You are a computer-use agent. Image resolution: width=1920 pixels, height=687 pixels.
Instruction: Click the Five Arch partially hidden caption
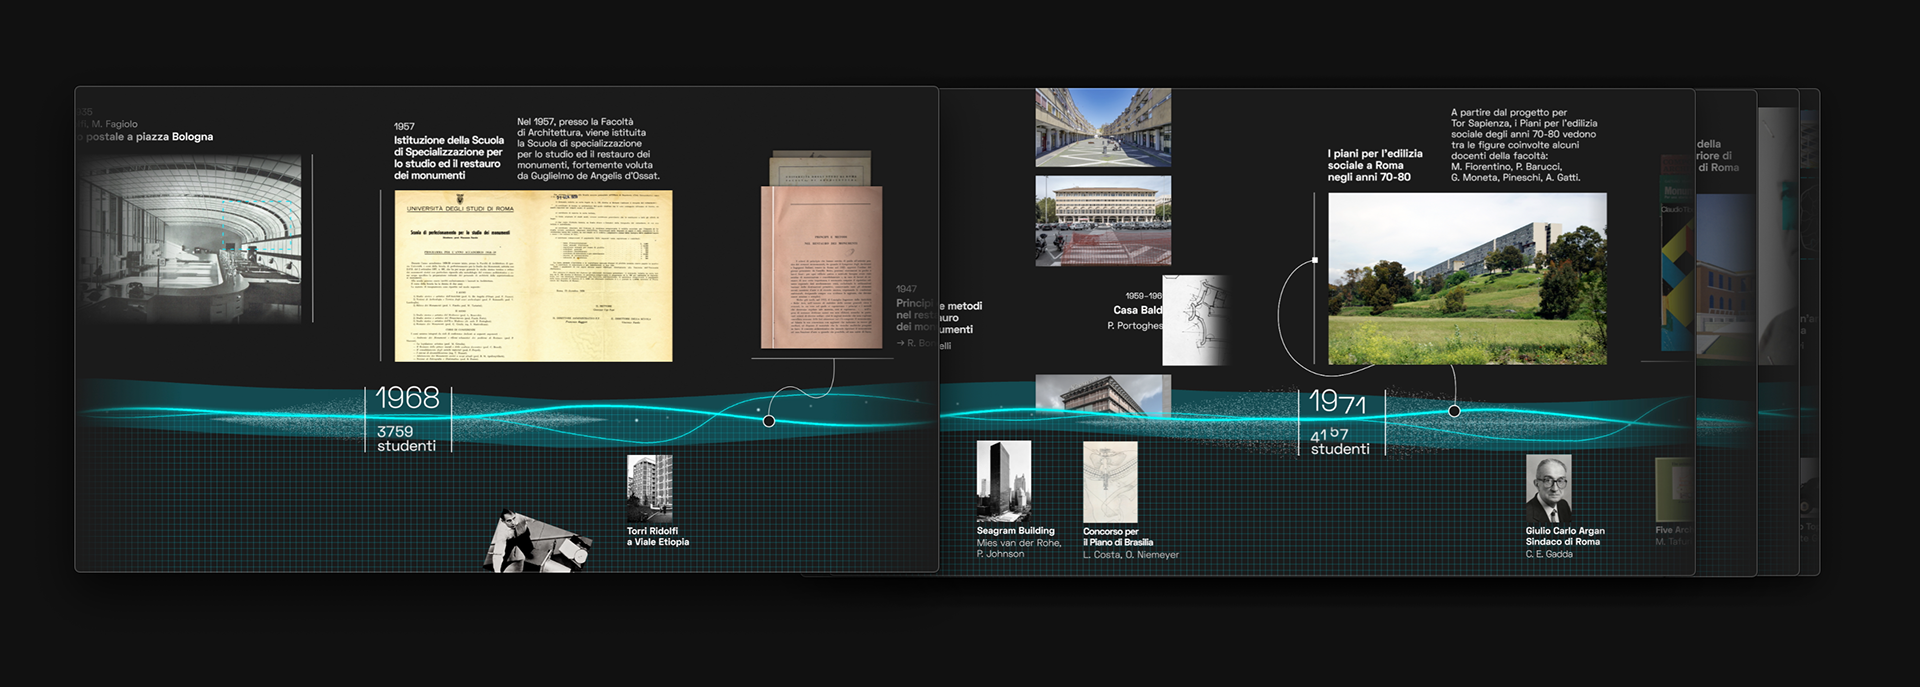1673,530
